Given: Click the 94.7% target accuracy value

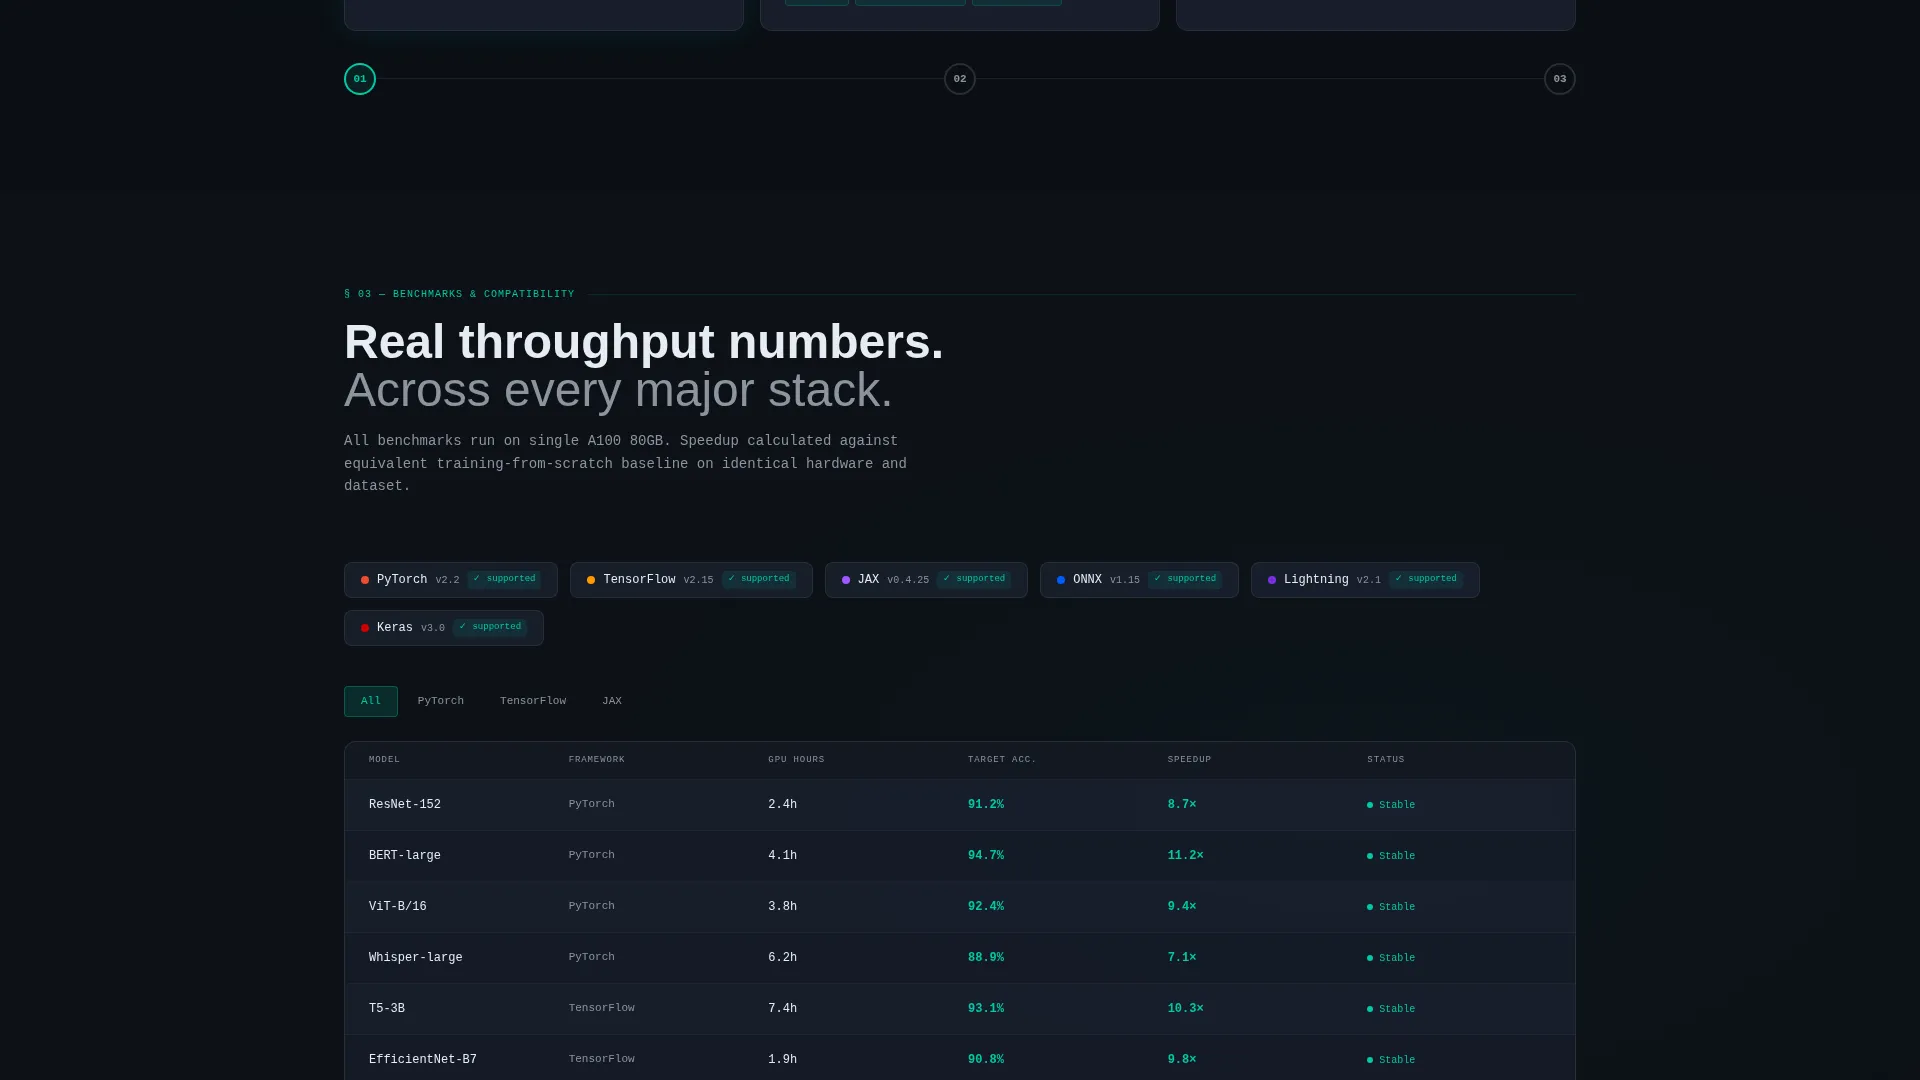Looking at the screenshot, I should tap(986, 856).
